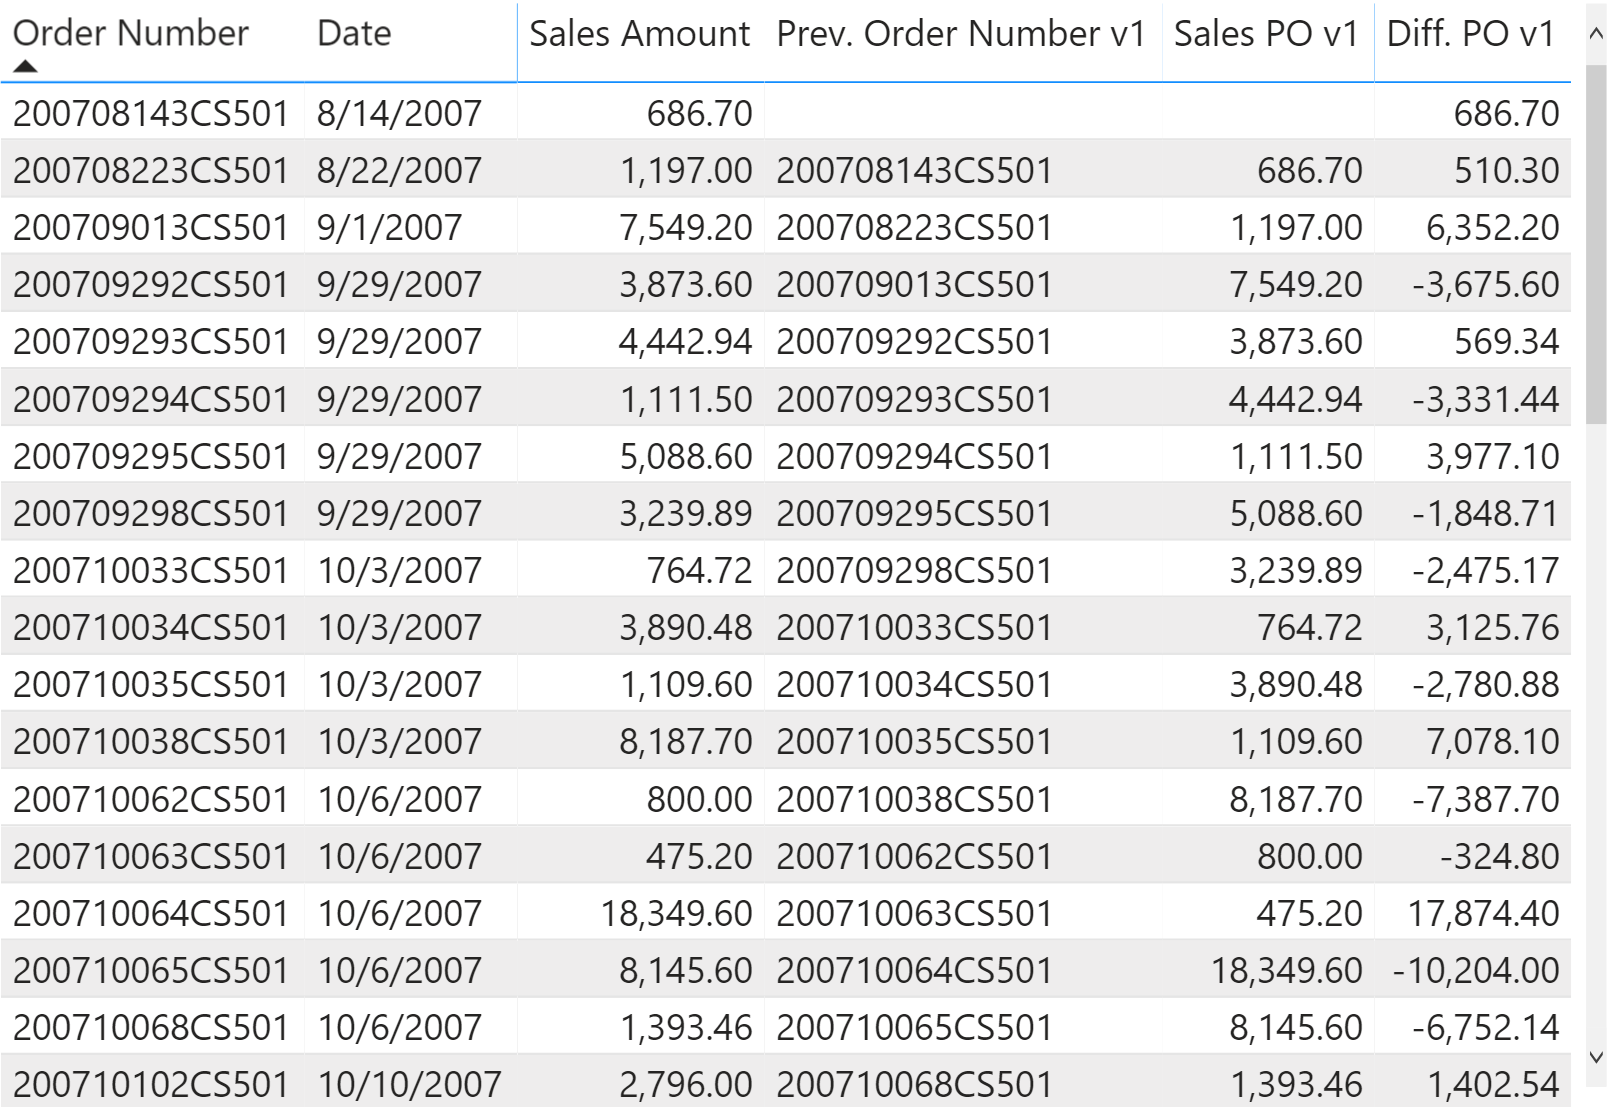Click the 7,549.20 Sales PO v1 cell
This screenshot has height=1107, width=1607.
tap(1296, 284)
